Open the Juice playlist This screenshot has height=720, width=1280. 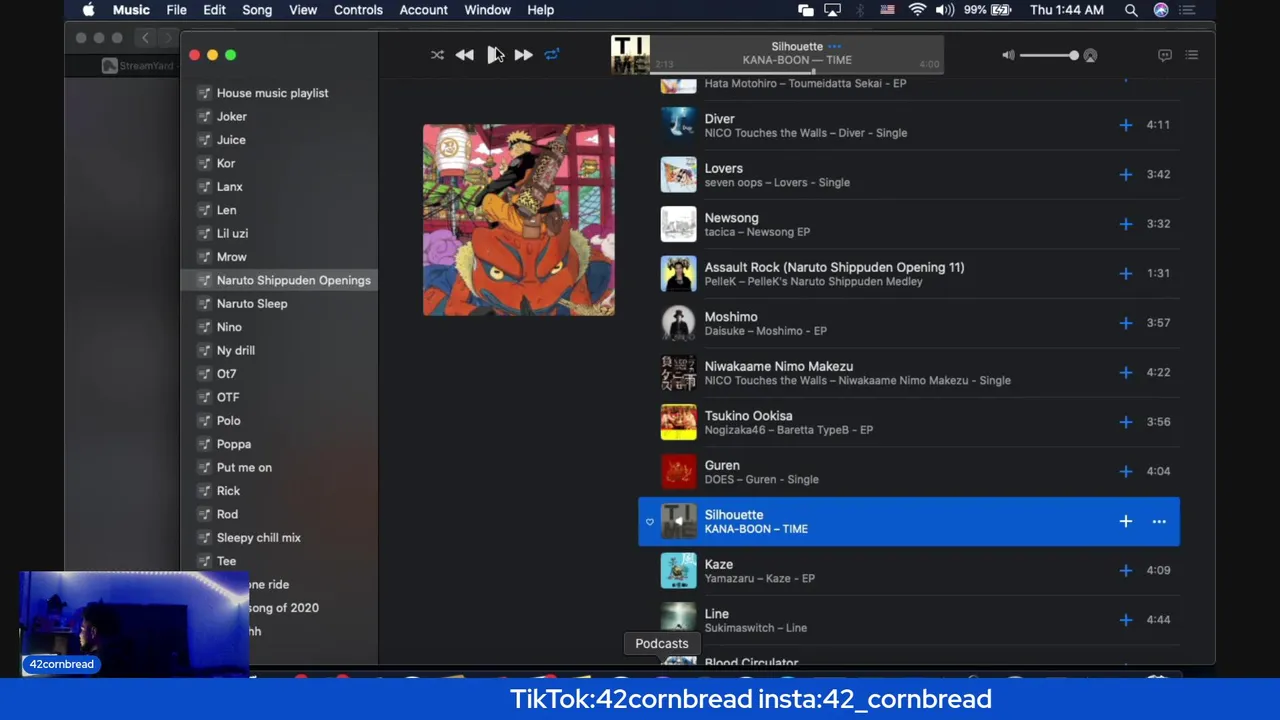280,140
